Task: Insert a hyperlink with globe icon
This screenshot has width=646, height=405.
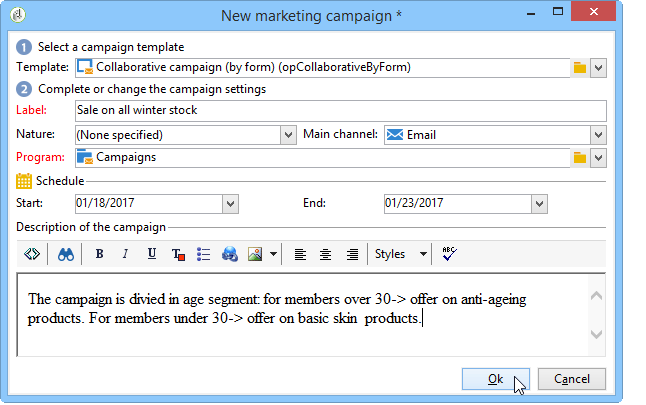Action: coord(230,254)
